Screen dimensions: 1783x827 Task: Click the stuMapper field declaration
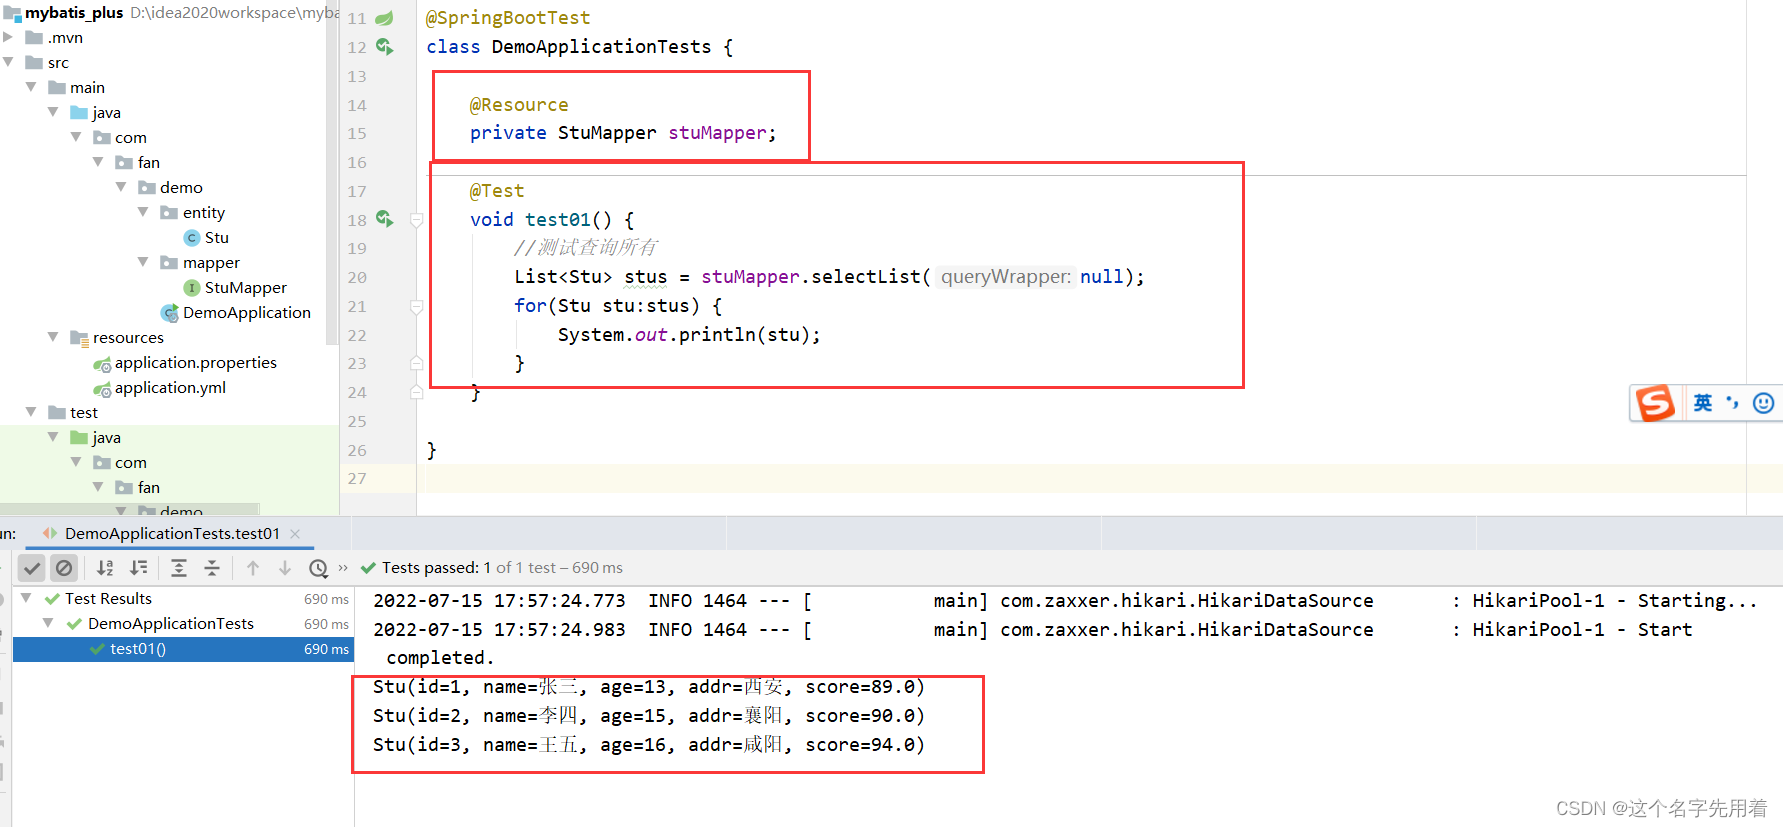click(x=720, y=133)
